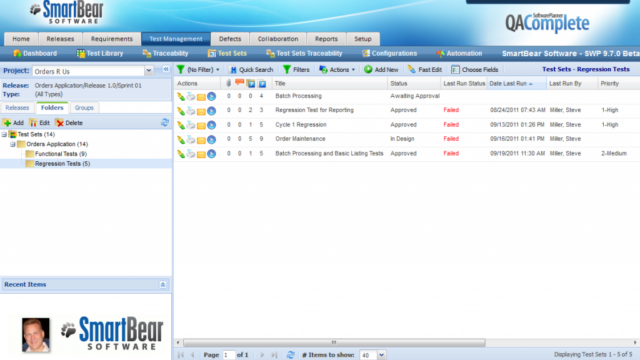
Task: Open the Filters tool
Action: click(296, 70)
